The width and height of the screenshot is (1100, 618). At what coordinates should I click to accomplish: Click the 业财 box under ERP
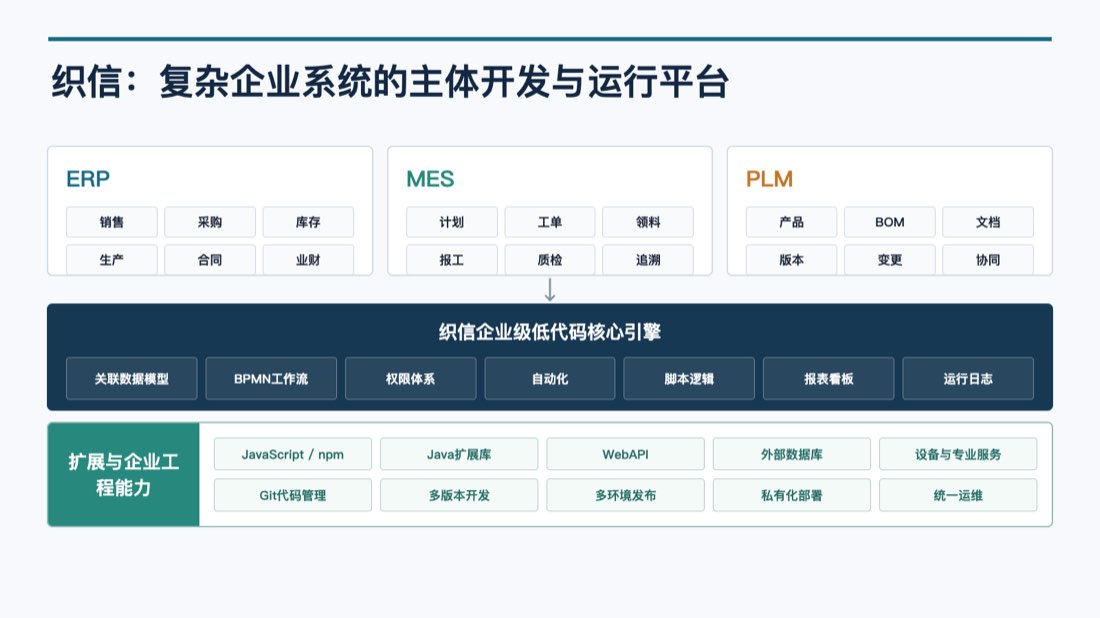point(308,260)
